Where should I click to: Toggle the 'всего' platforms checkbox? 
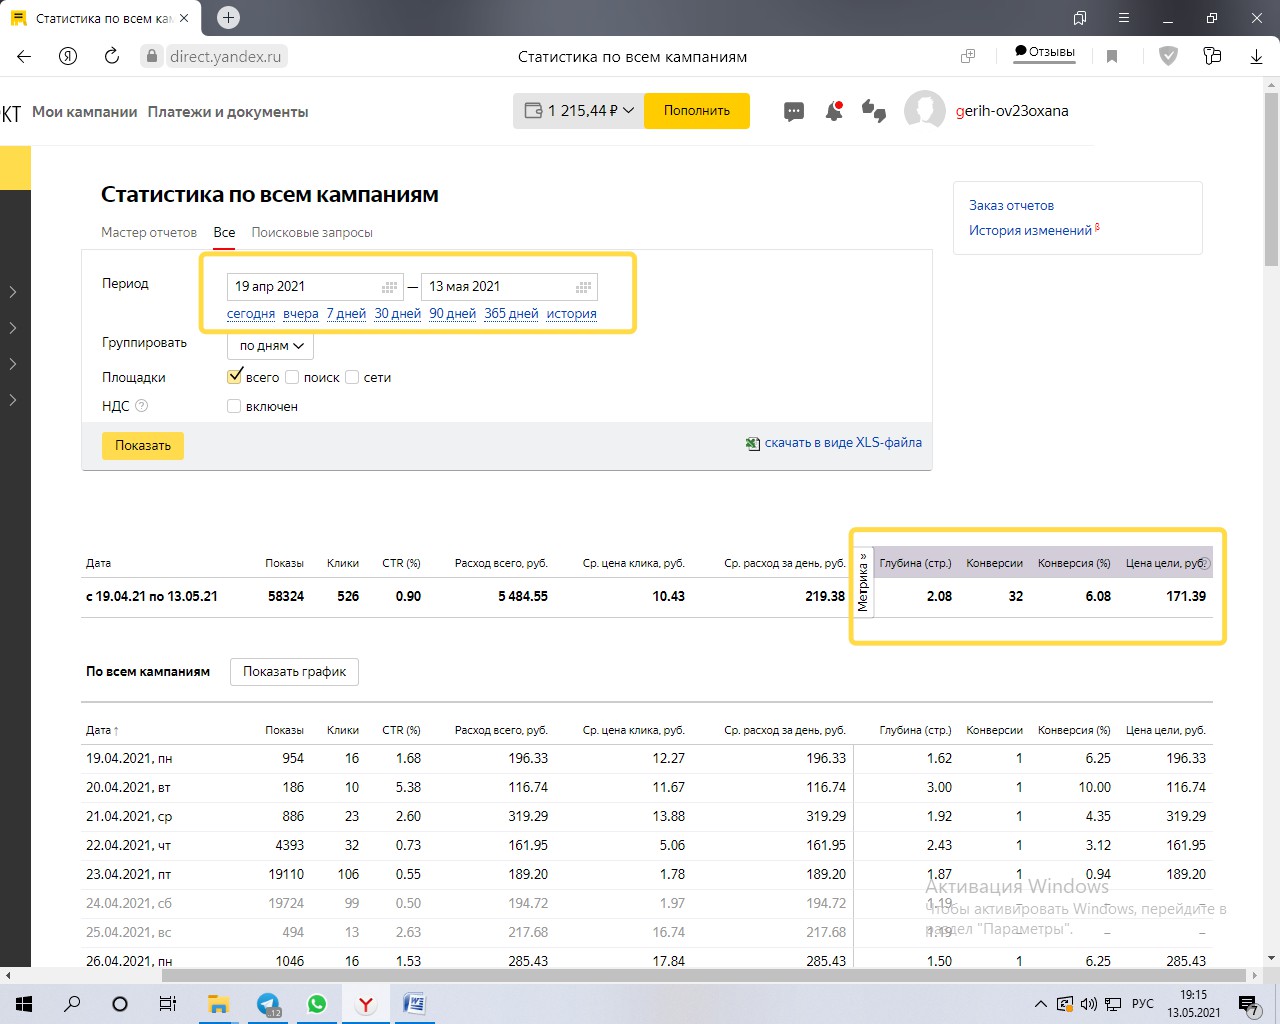point(235,377)
